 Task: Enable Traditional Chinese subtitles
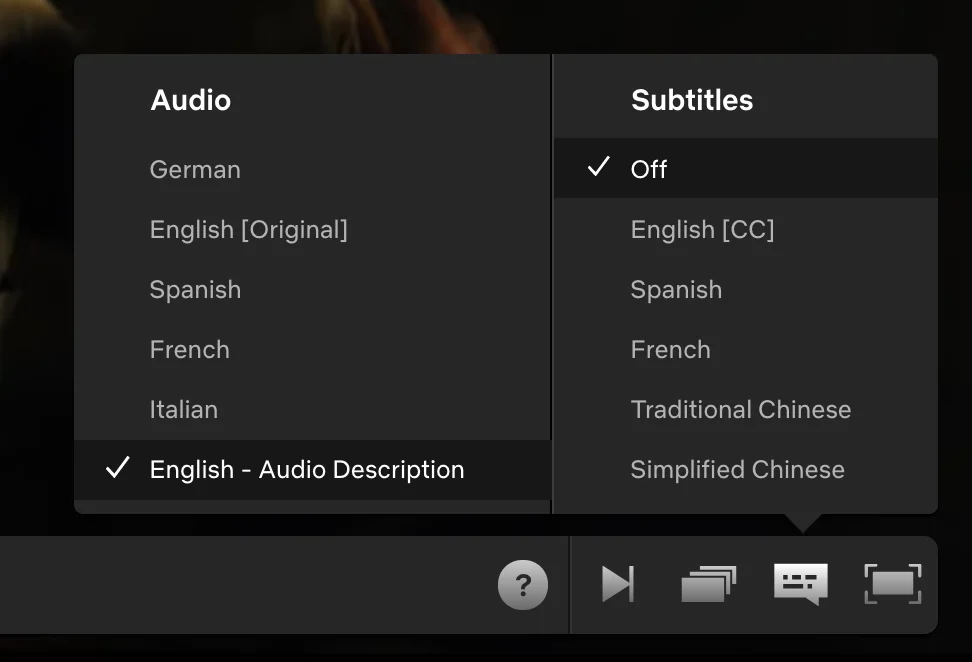(741, 410)
